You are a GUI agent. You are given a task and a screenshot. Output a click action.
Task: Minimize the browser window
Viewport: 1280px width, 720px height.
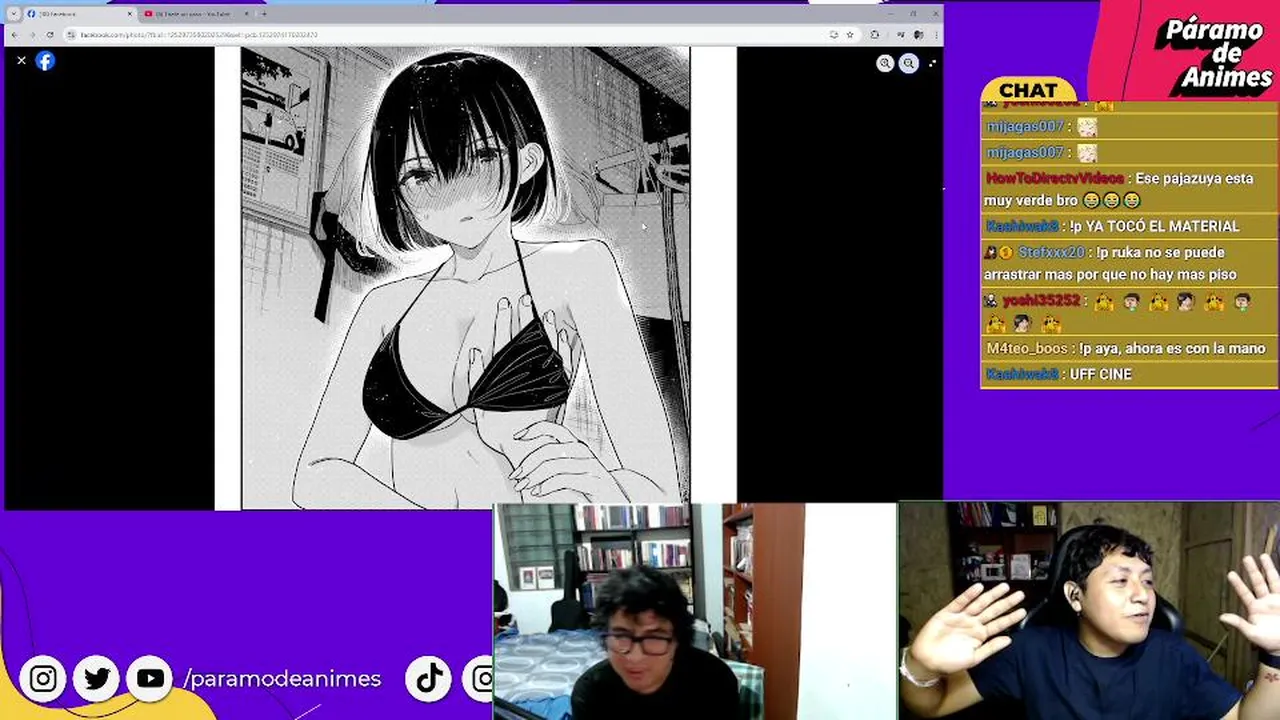(889, 14)
